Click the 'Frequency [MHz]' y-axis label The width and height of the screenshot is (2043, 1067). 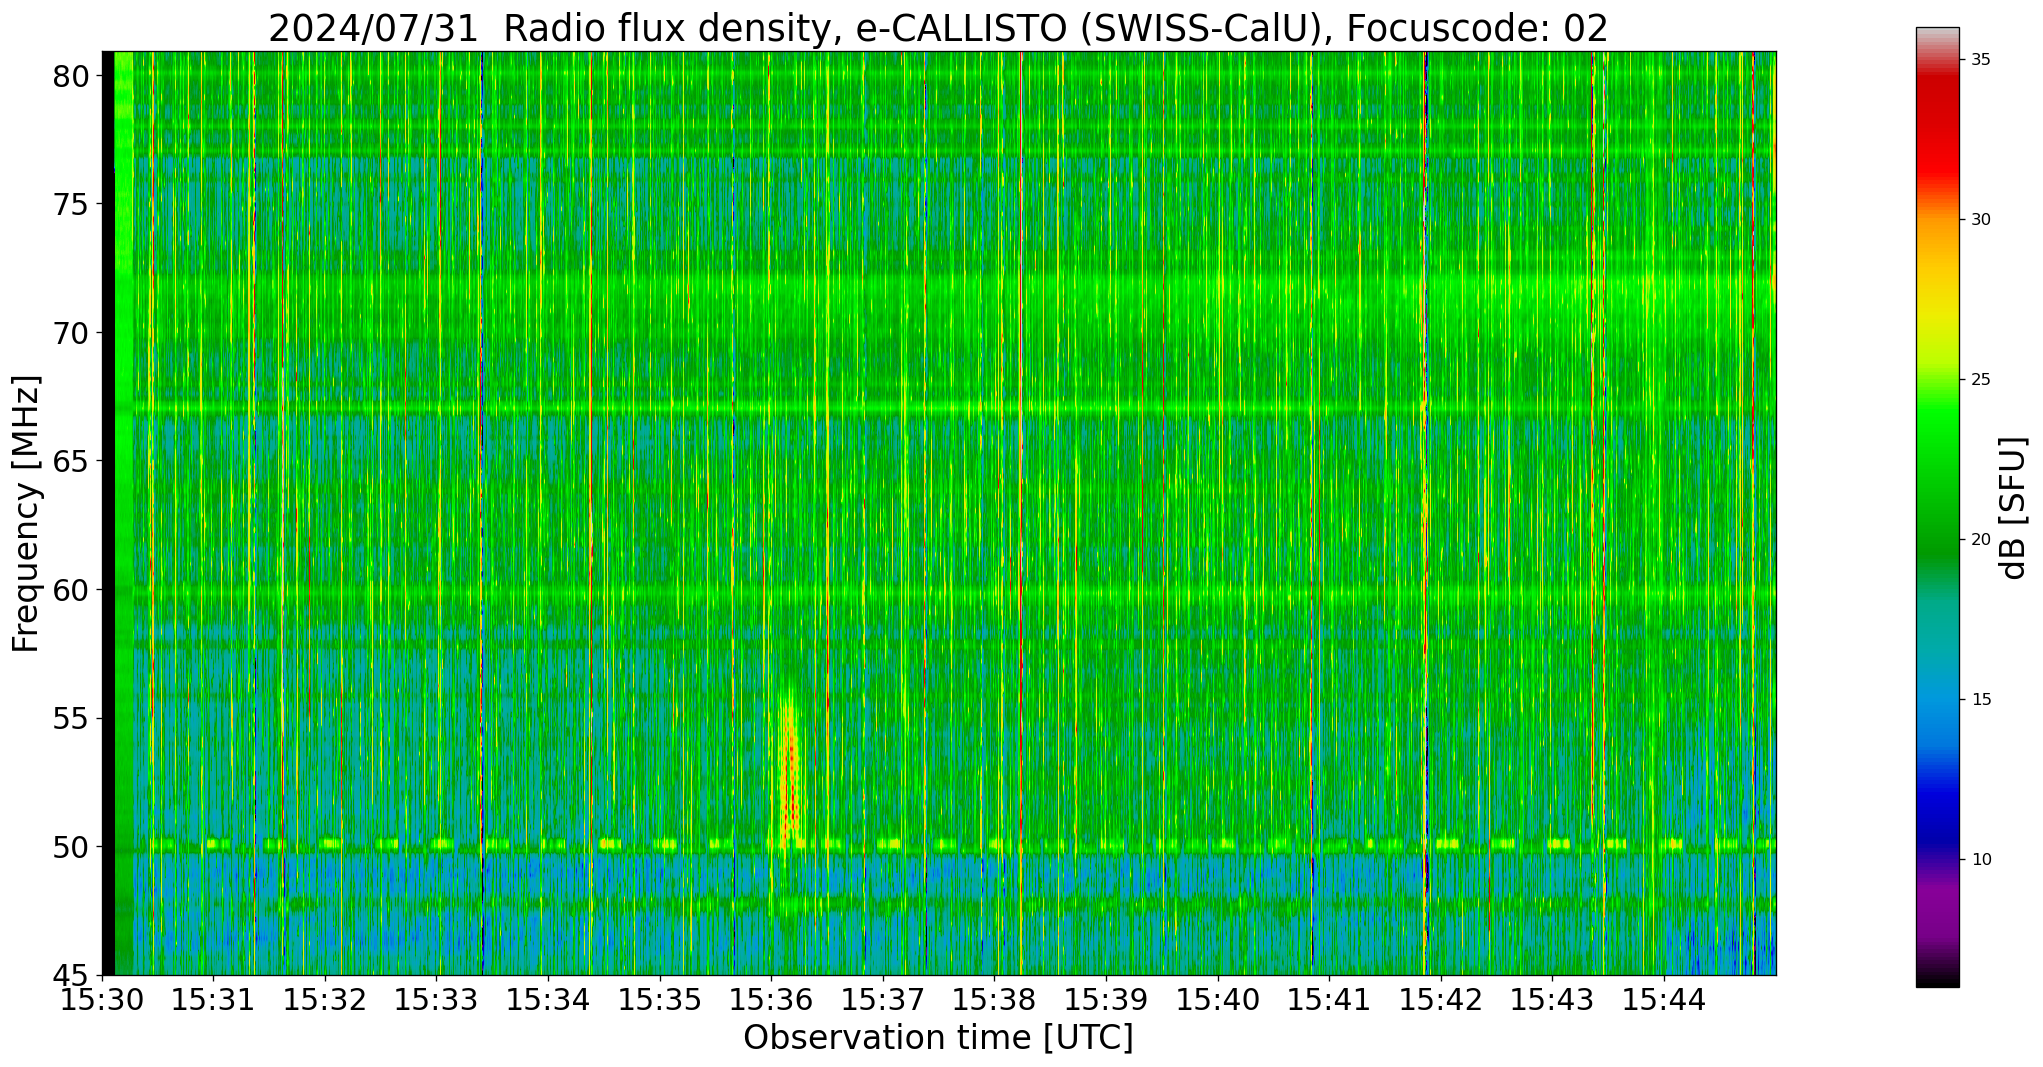coord(26,514)
